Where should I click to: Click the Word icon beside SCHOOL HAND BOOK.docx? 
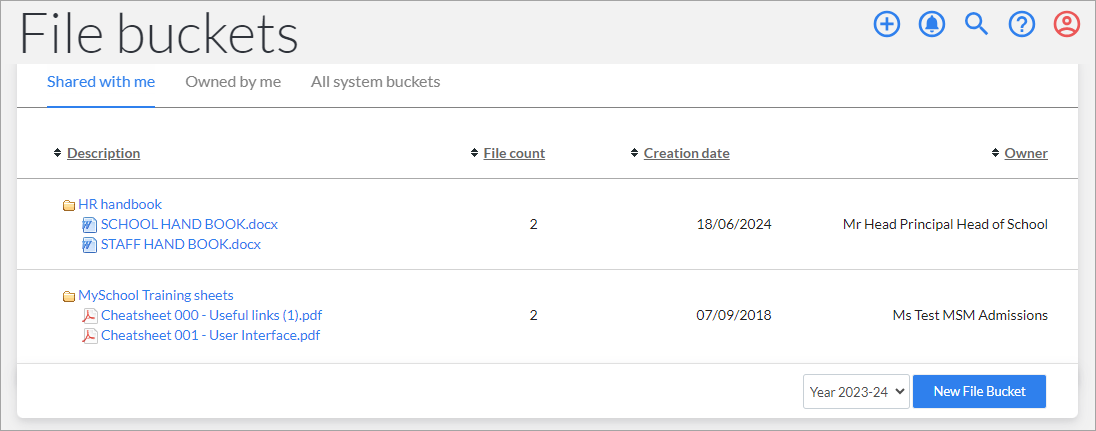tap(90, 225)
